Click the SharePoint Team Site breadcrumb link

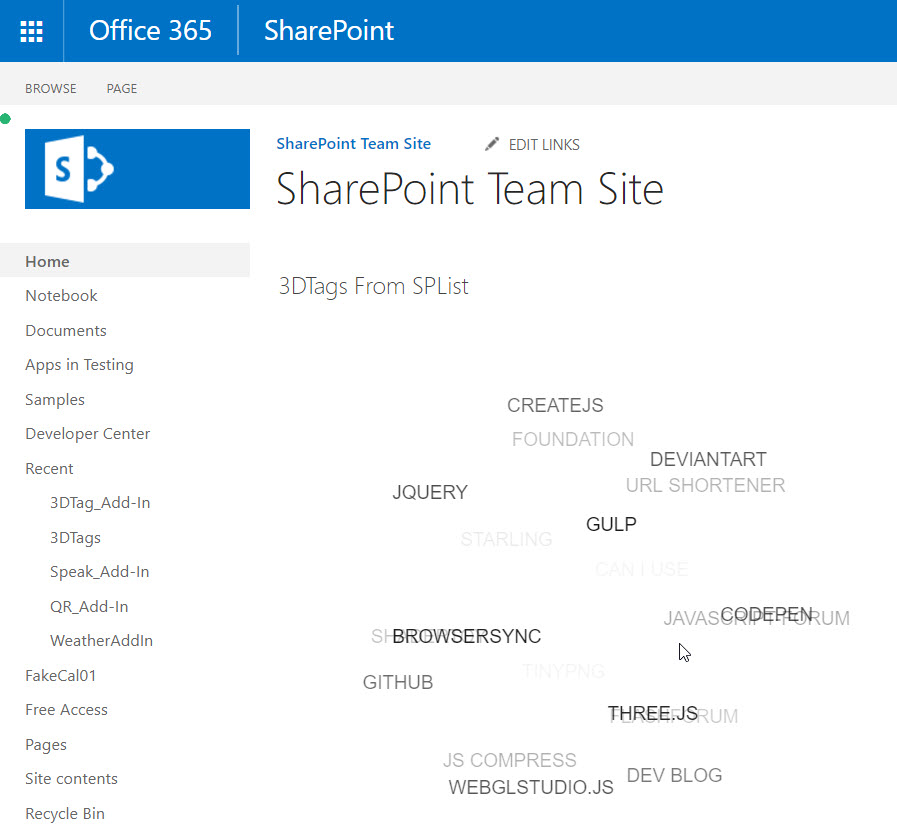353,144
